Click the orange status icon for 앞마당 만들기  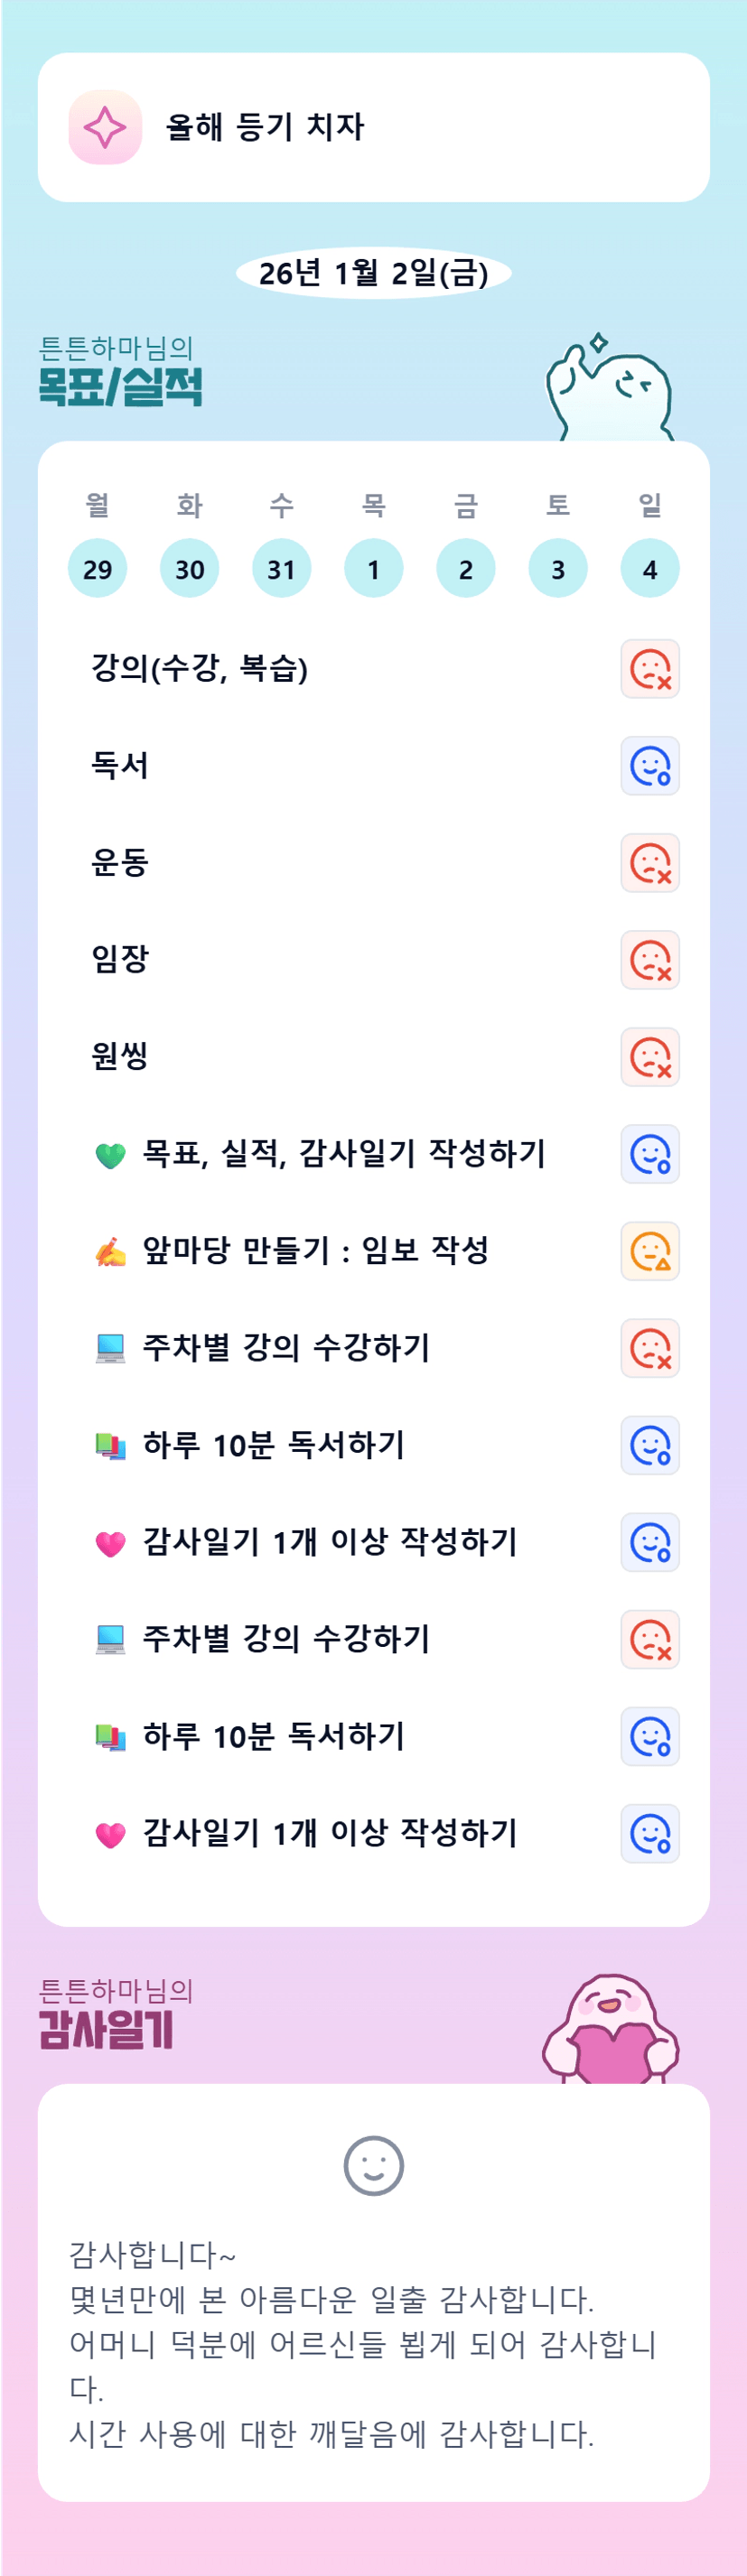pyautogui.click(x=650, y=1251)
